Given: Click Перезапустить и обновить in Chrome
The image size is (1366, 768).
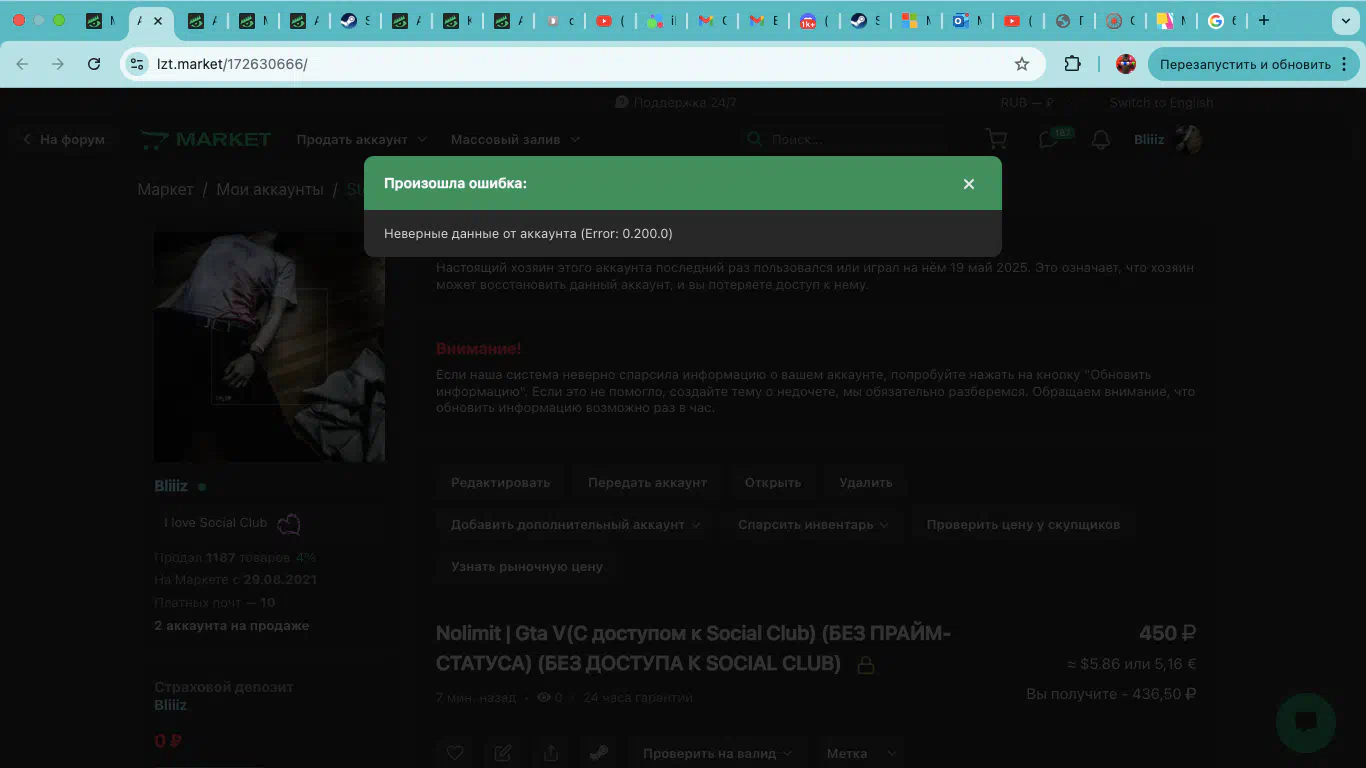Looking at the screenshot, I should [x=1245, y=64].
